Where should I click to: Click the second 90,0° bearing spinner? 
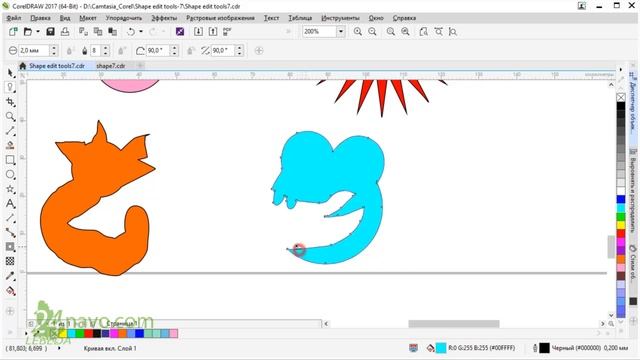pos(240,51)
